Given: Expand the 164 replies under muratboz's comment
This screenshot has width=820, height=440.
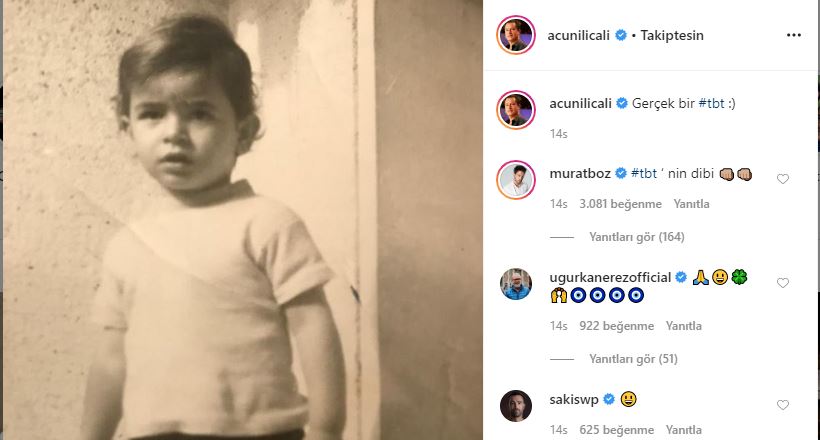Looking at the screenshot, I should coord(637,237).
